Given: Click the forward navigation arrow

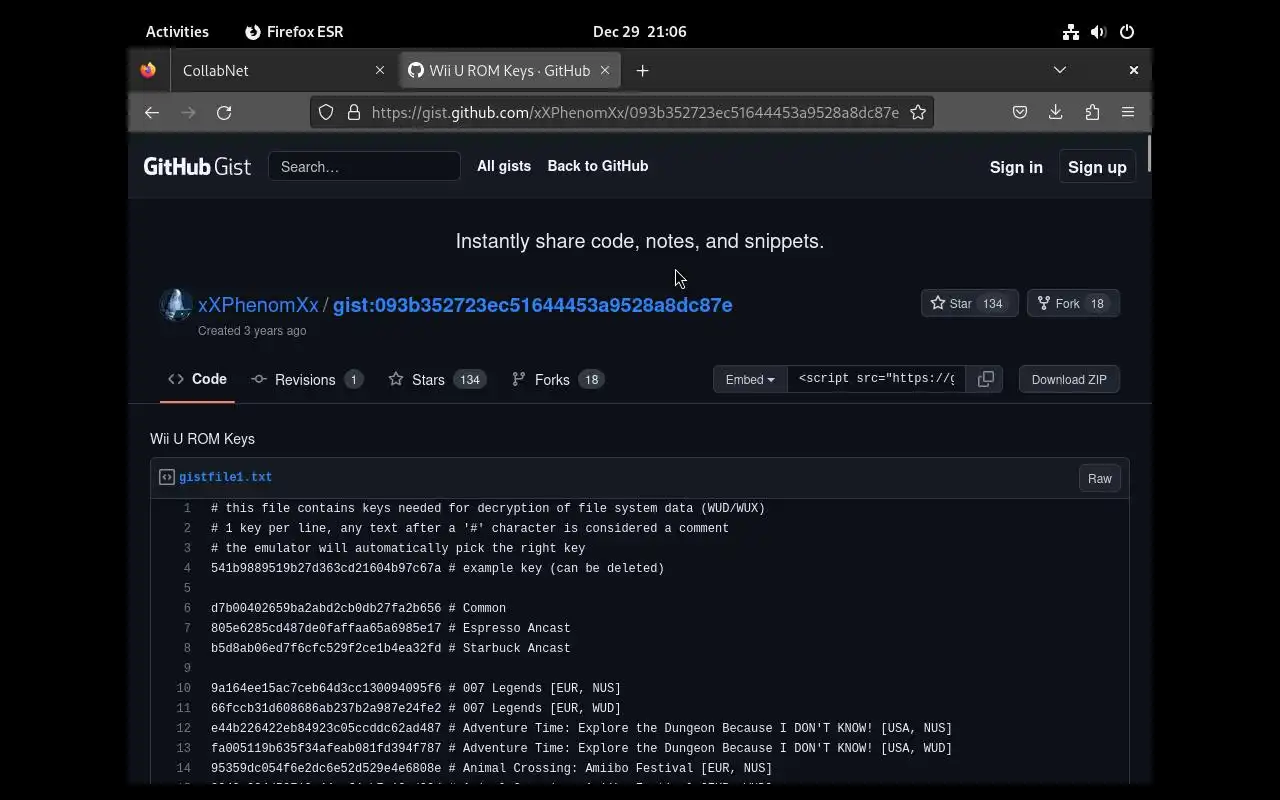Looking at the screenshot, I should (188, 113).
